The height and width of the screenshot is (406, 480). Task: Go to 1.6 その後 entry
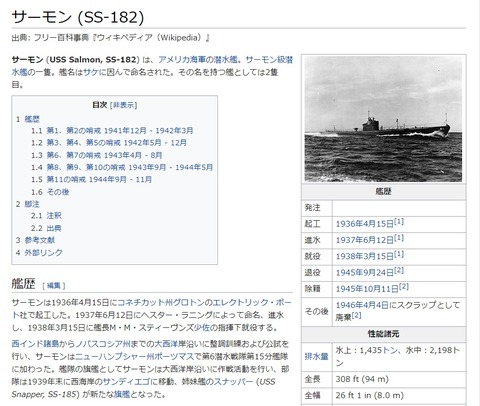tap(58, 192)
